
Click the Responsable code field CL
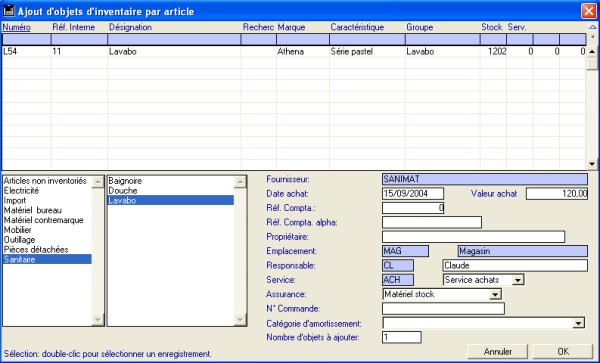click(398, 265)
